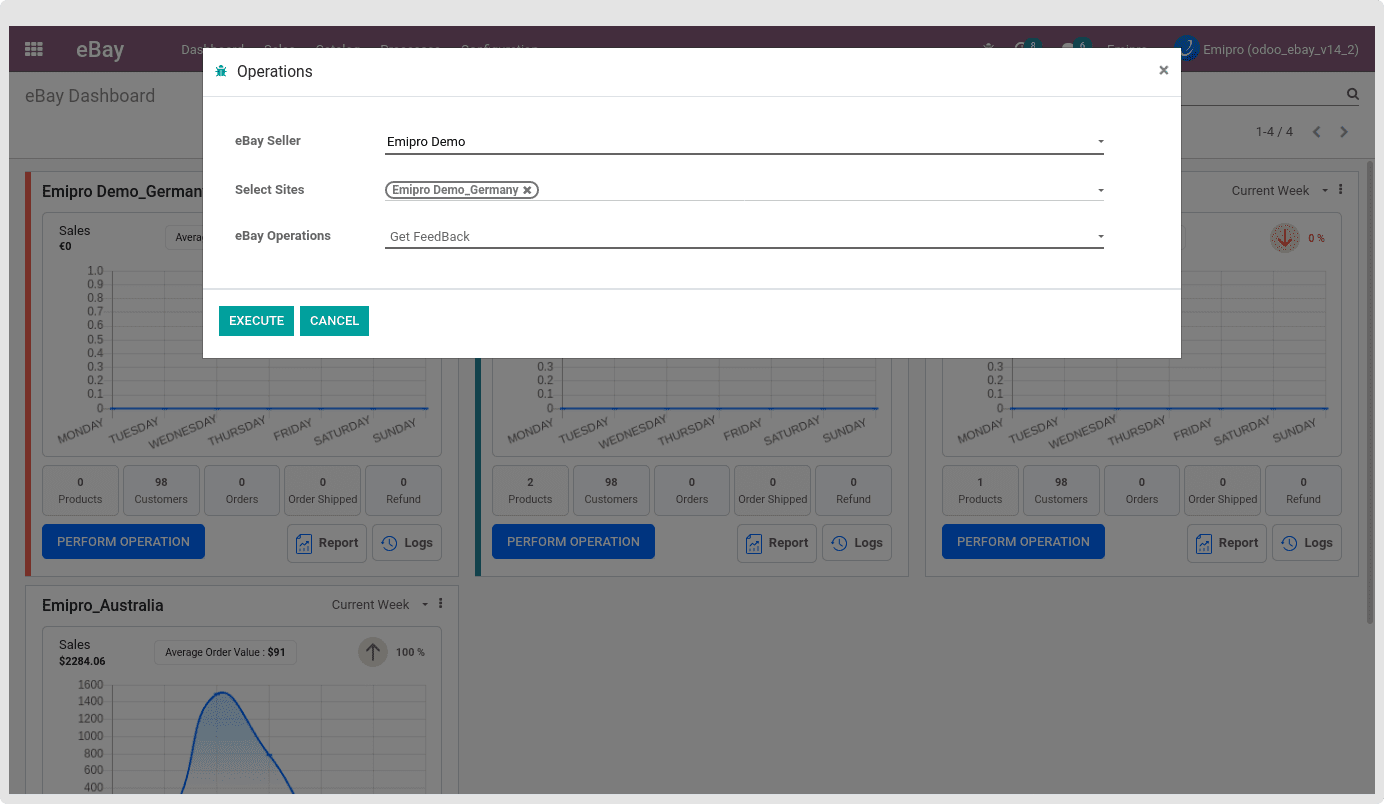This screenshot has width=1384, height=804.
Task: Click Average Order Value : $91 badge
Action: pyautogui.click(x=225, y=652)
